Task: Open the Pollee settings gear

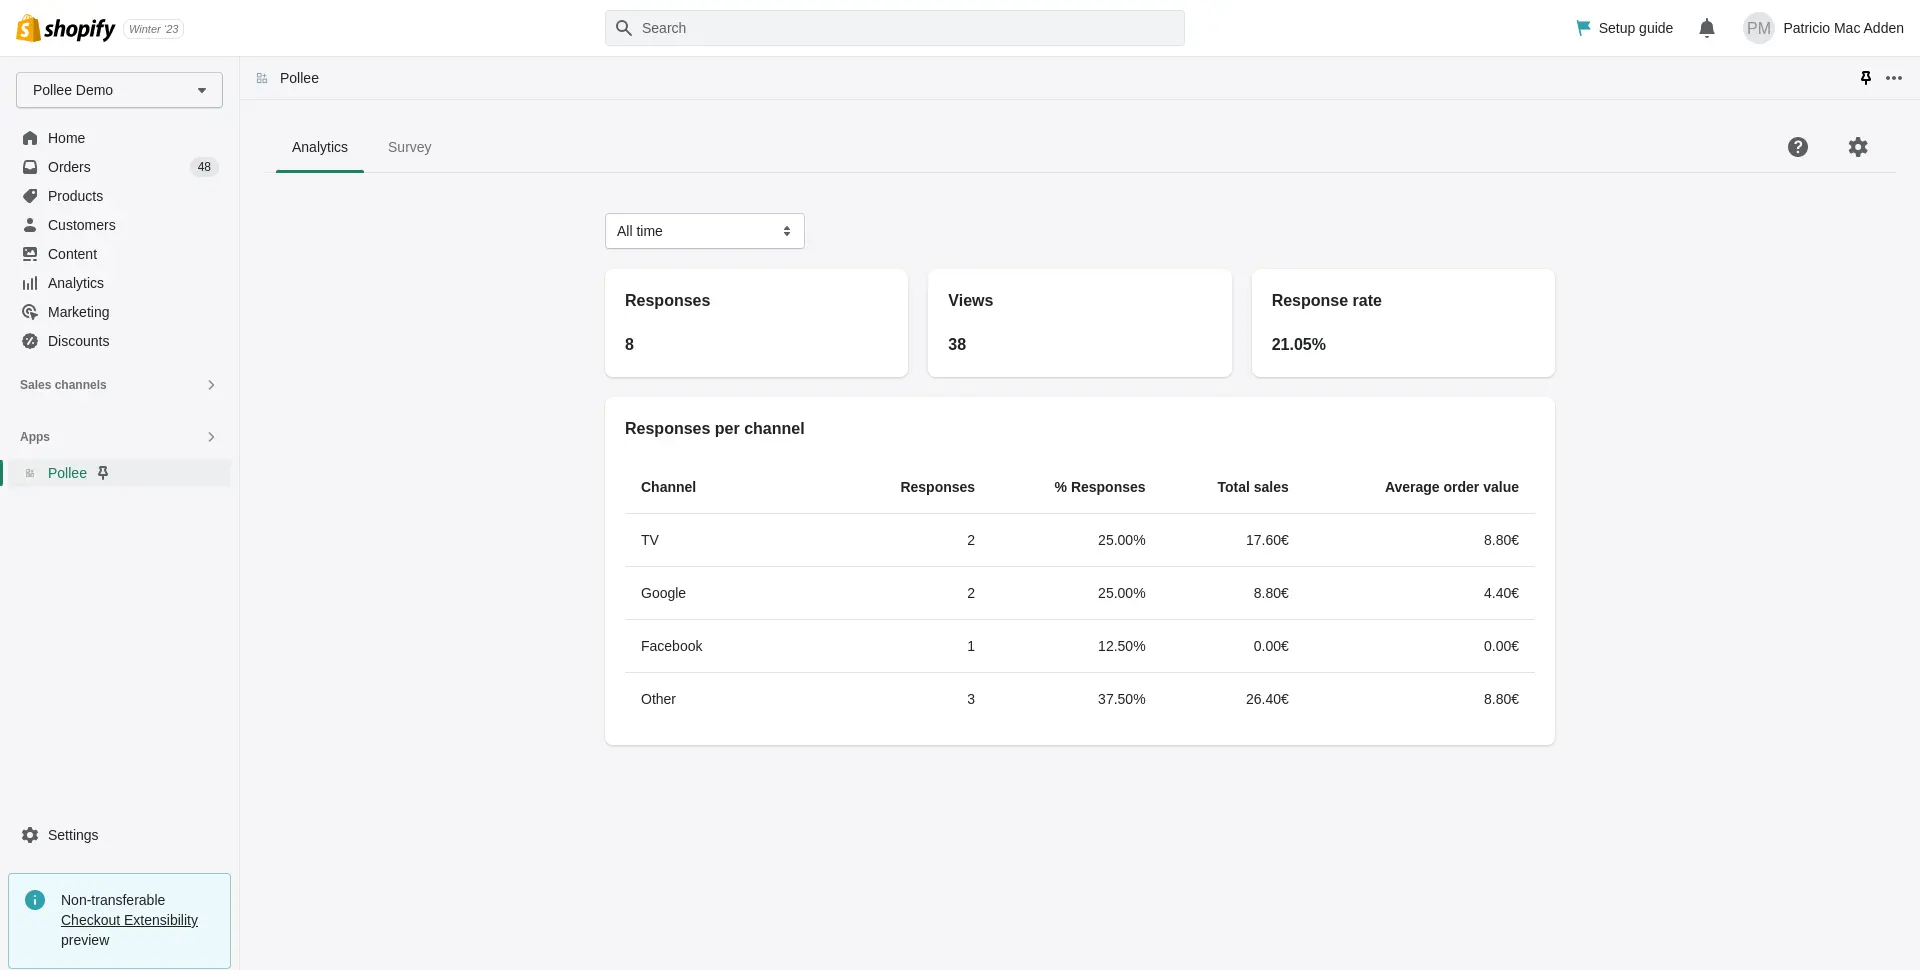Action: coord(1859,147)
